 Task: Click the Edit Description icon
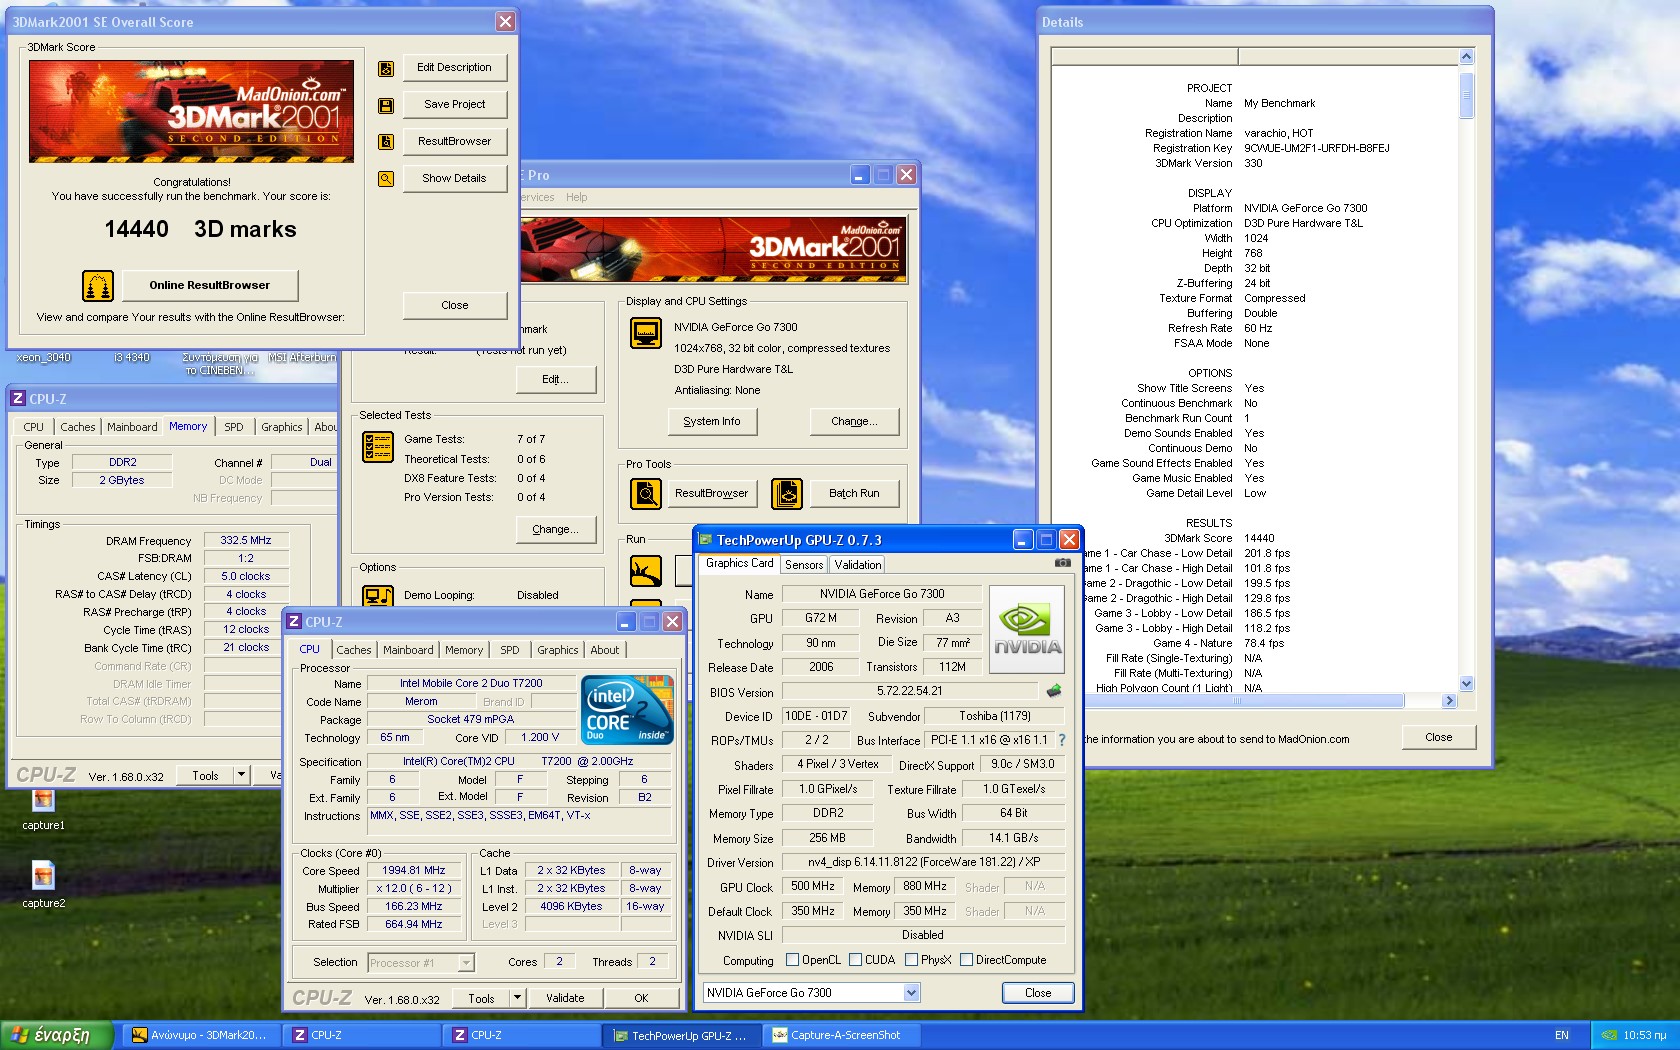point(386,68)
